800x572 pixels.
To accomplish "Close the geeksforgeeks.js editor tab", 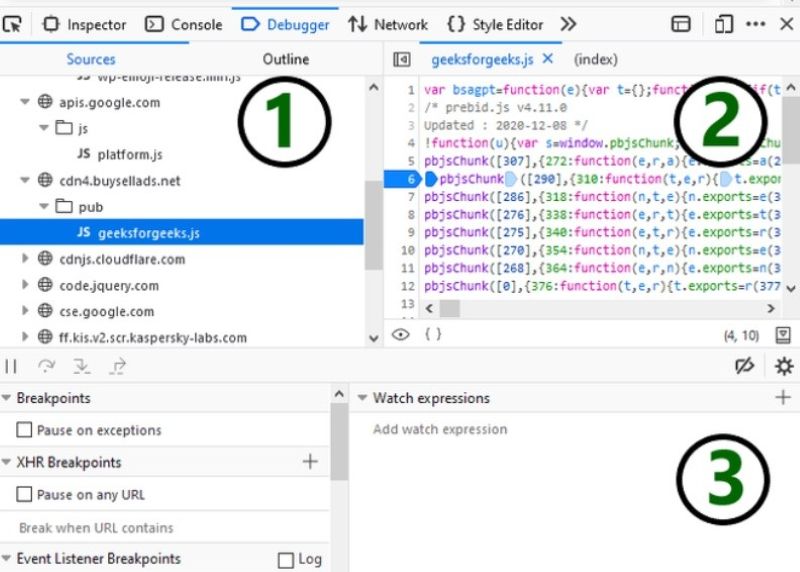I will click(547, 59).
